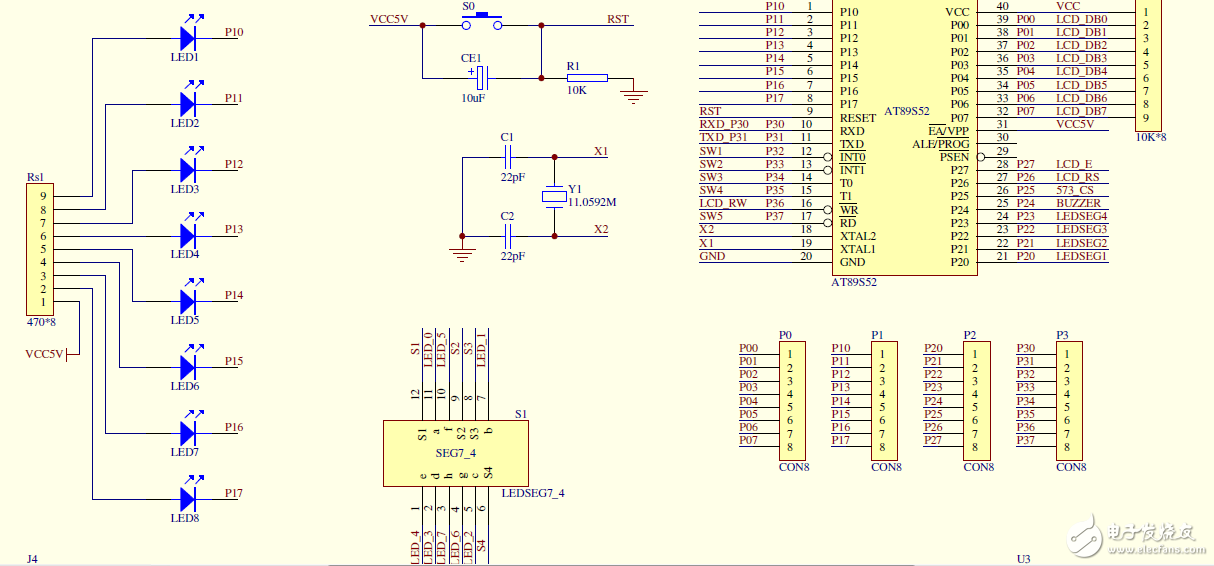The width and height of the screenshot is (1214, 566).
Task: Select the Y1 crystal oscillator symbol
Action: pyautogui.click(x=554, y=196)
